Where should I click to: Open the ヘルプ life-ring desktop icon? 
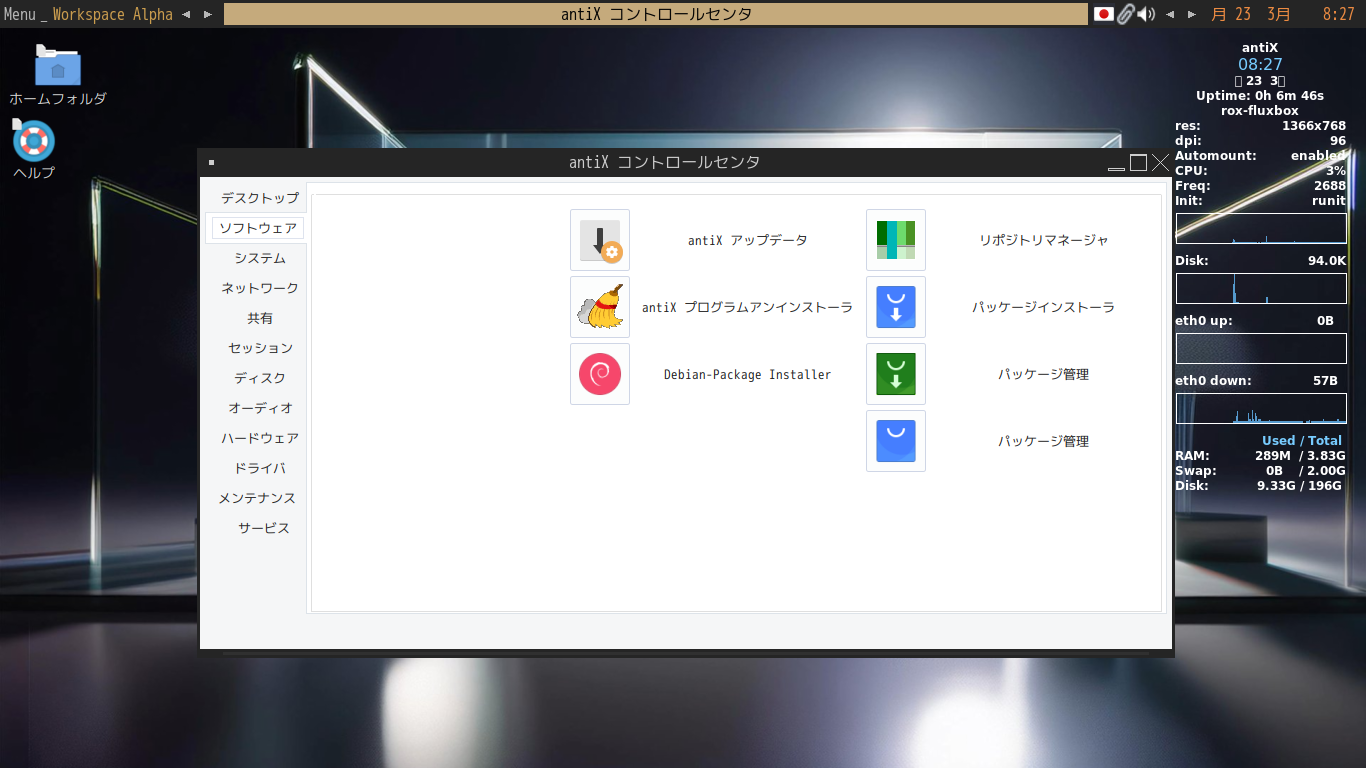(32, 140)
